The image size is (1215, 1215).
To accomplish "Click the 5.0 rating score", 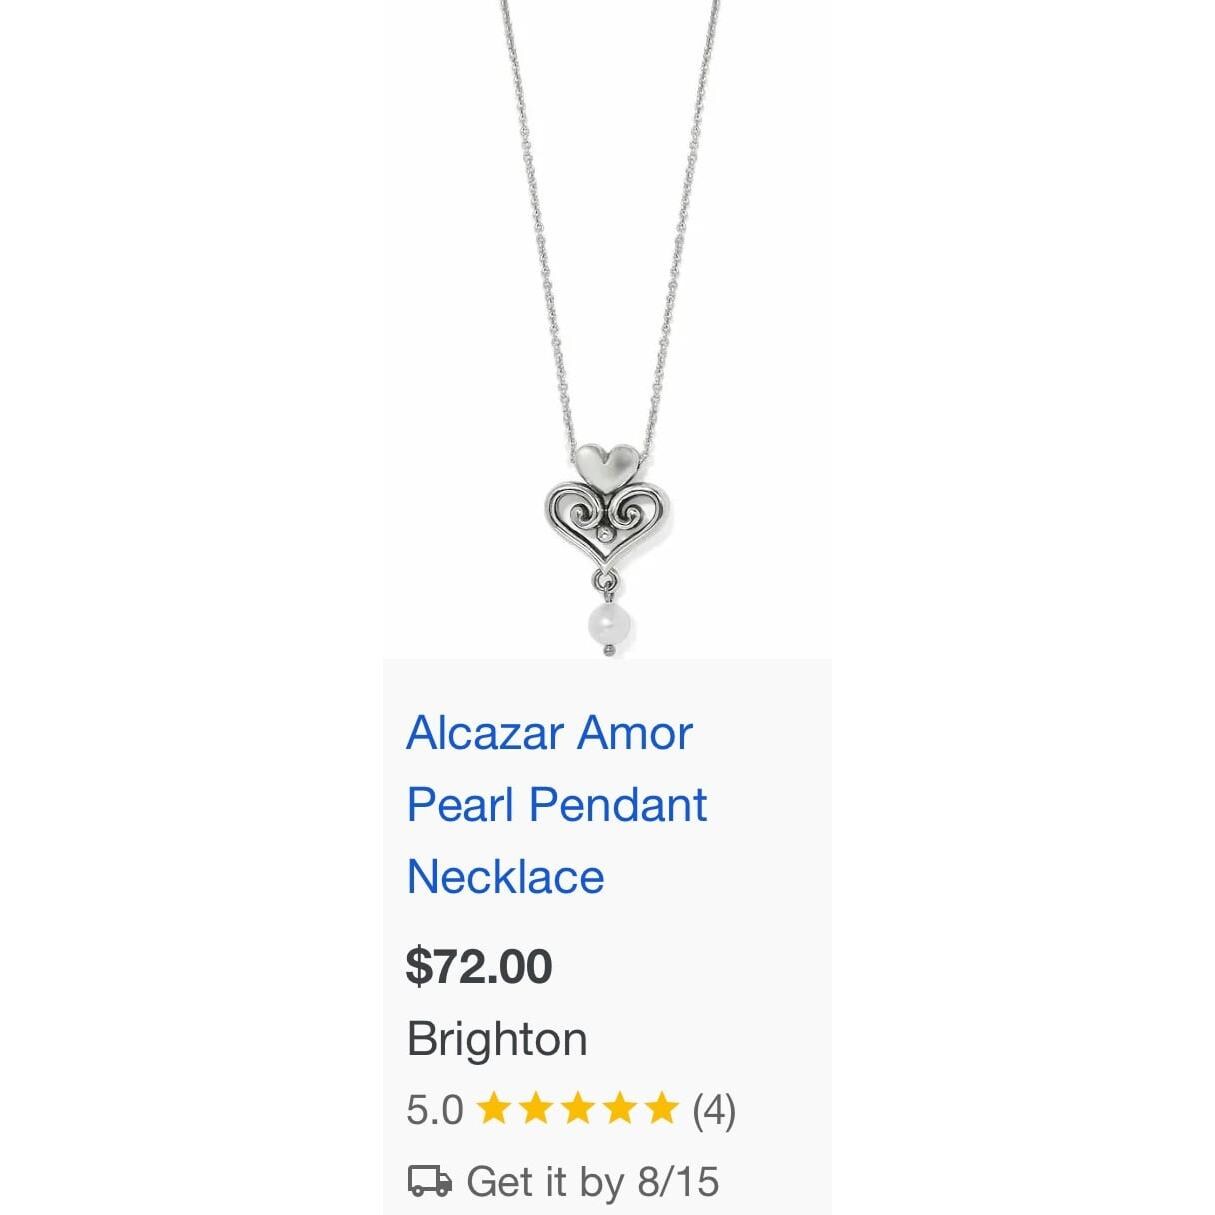I will (435, 1110).
